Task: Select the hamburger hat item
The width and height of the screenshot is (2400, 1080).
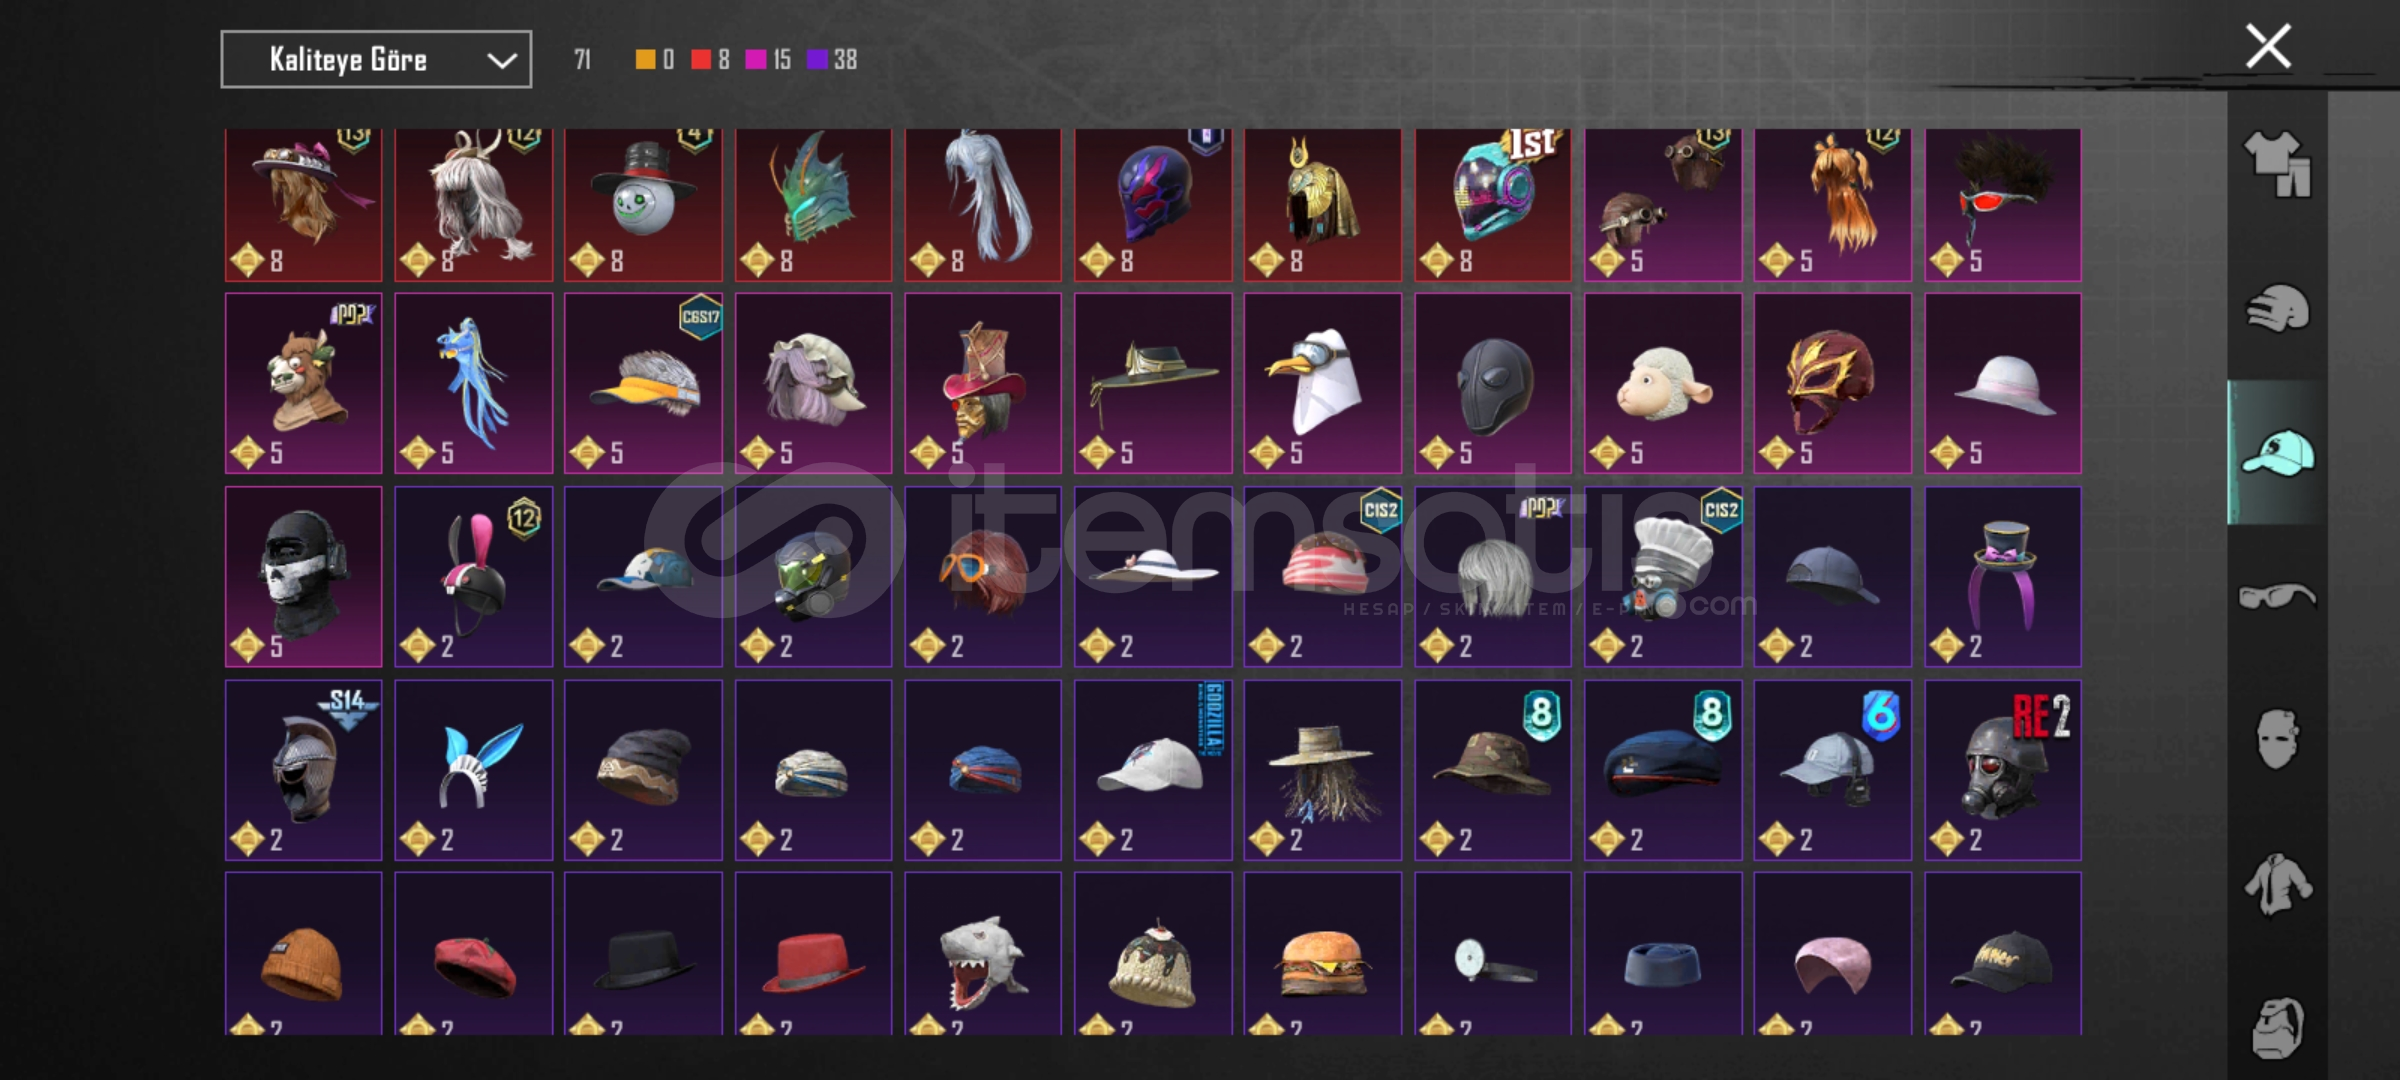Action: tap(1322, 954)
